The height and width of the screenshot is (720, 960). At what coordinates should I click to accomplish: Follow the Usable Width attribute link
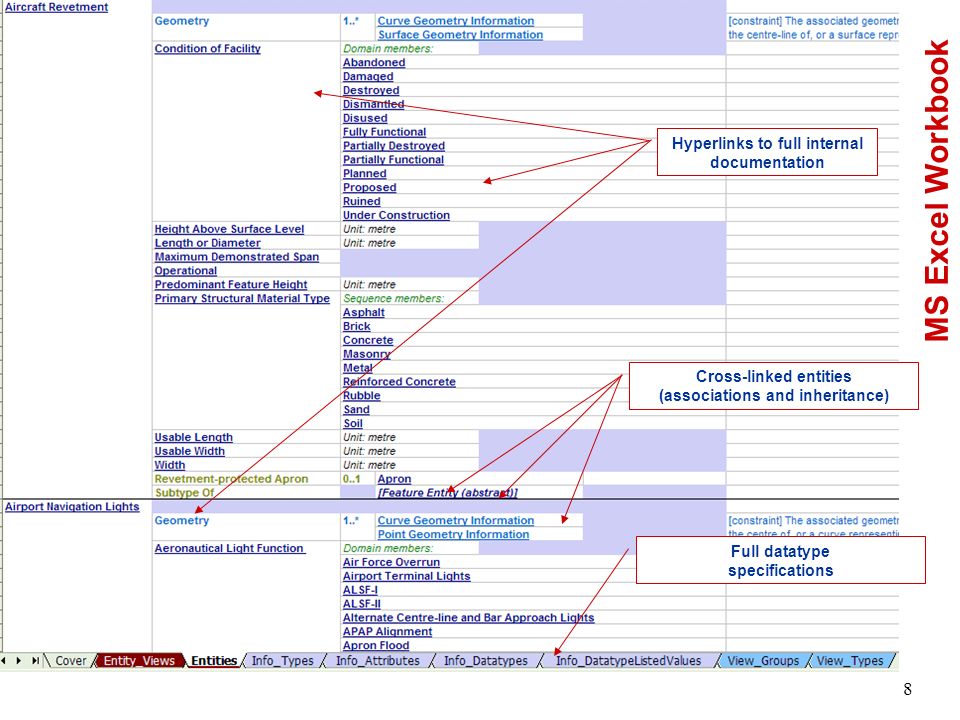pos(189,451)
